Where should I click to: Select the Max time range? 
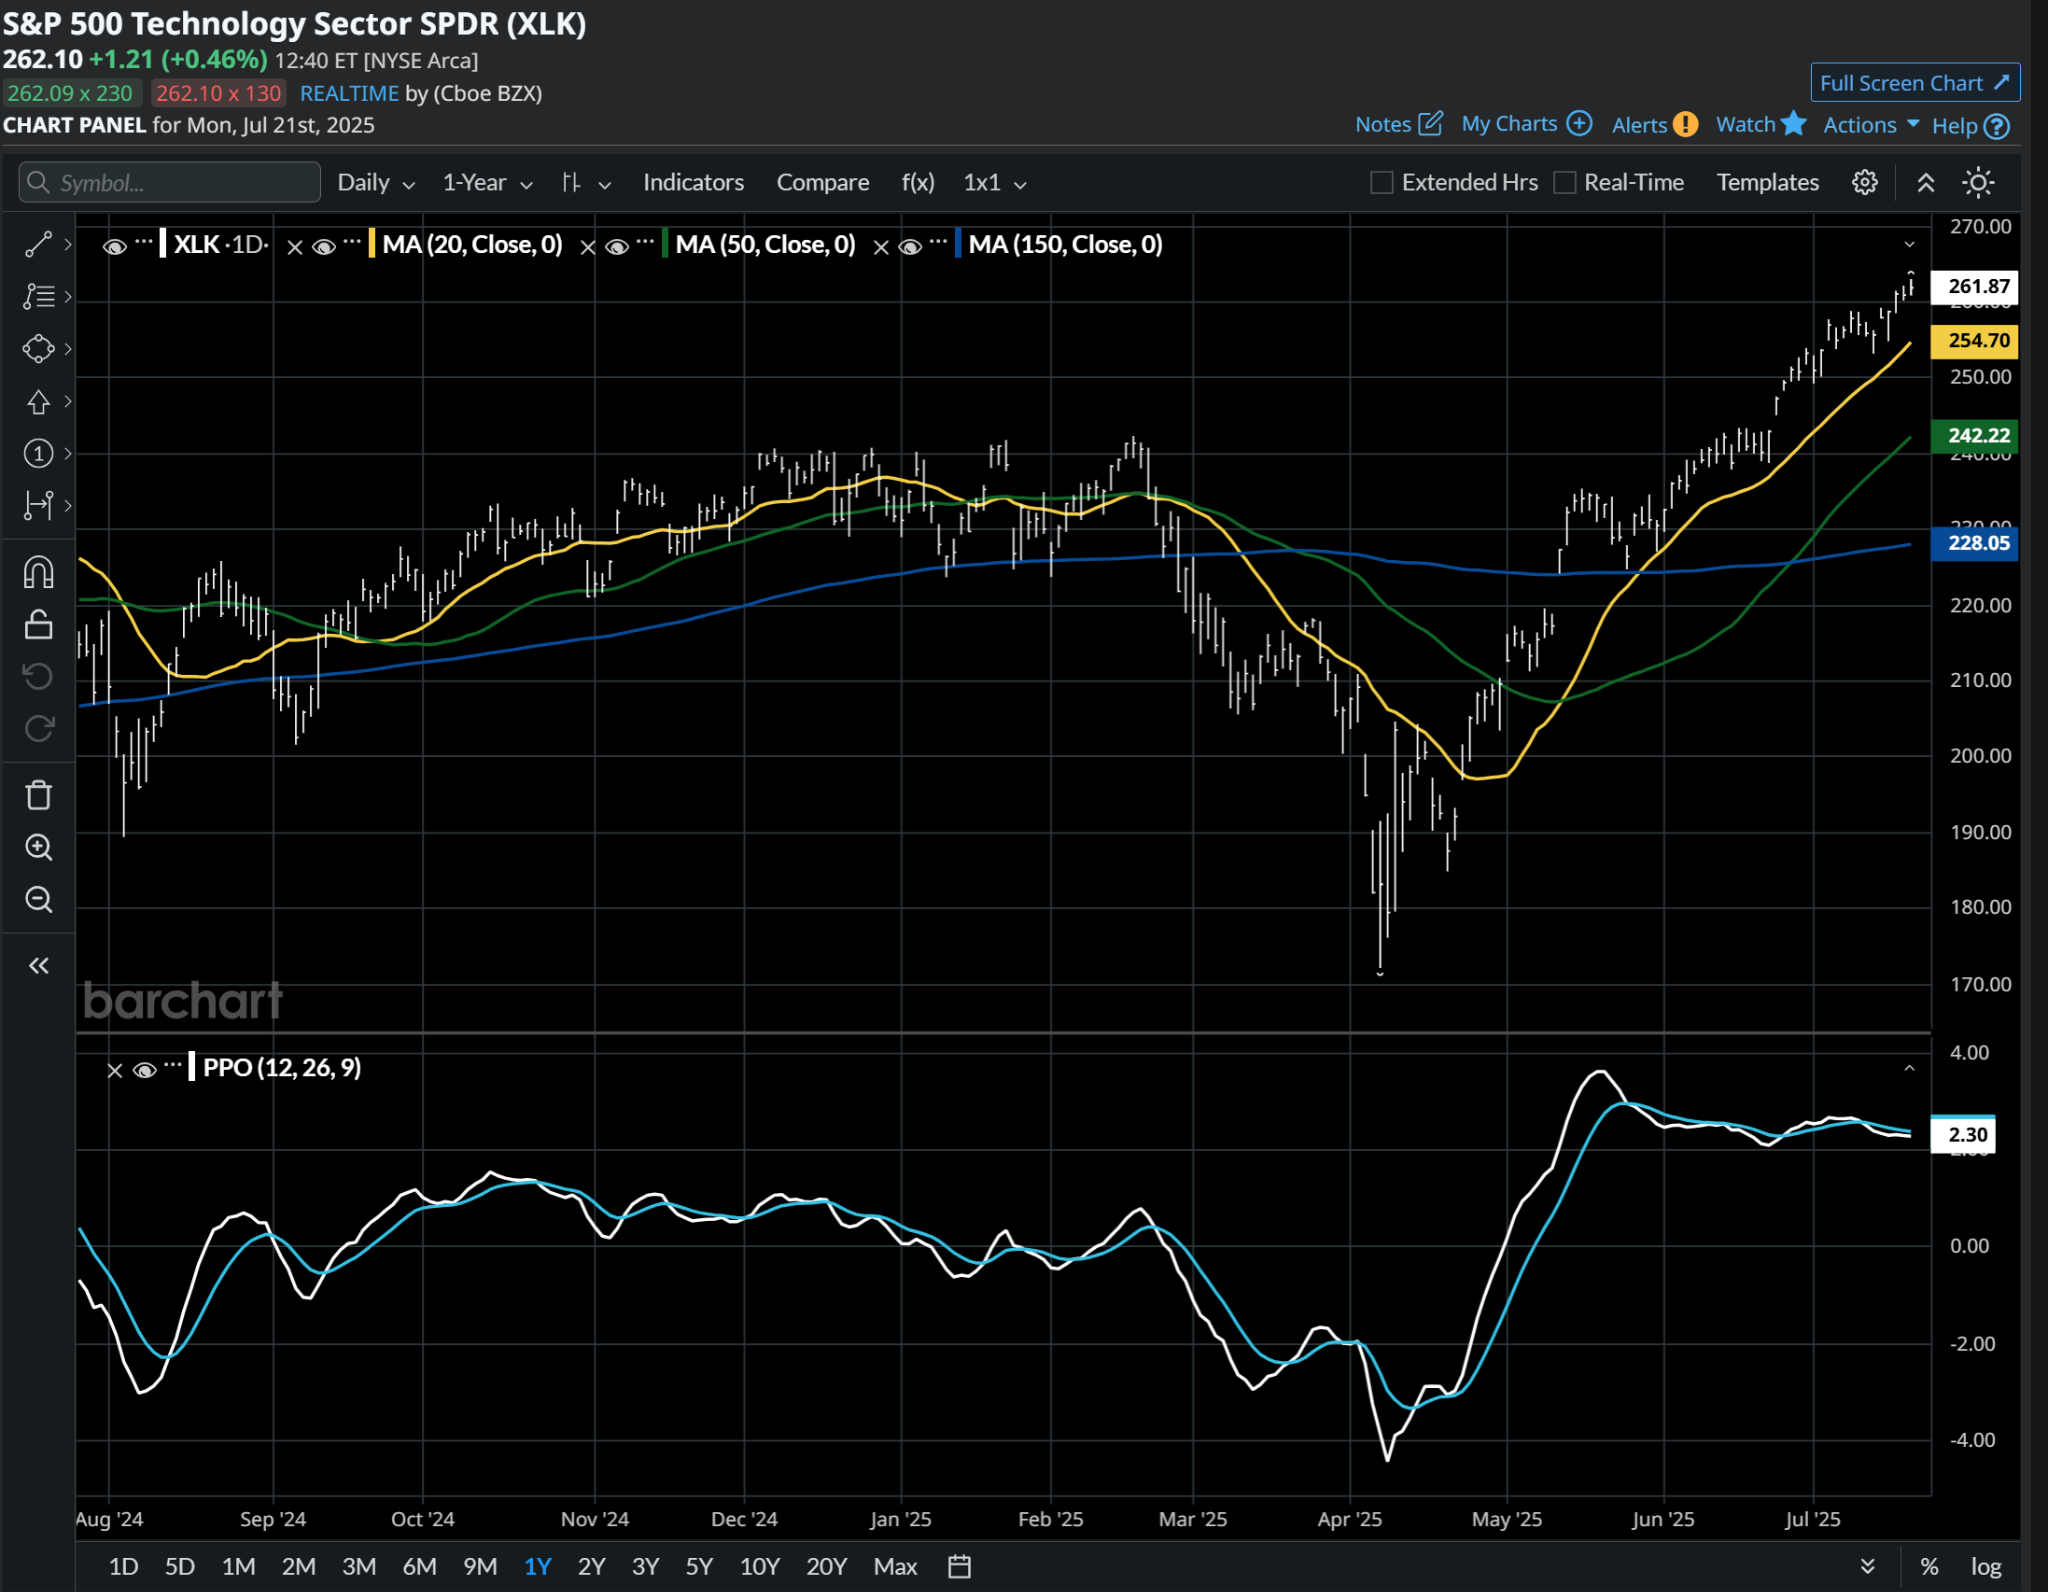895,1566
